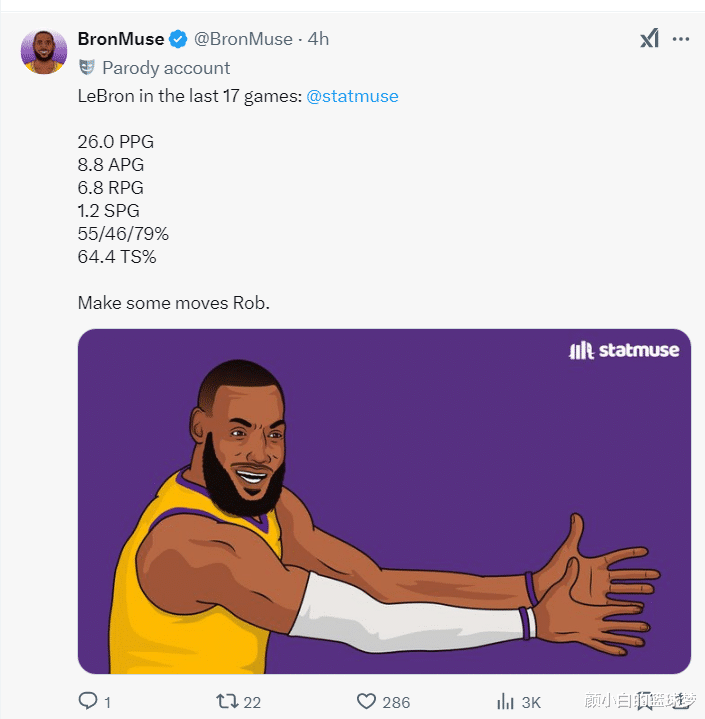Open BronMuse's profile avatar
This screenshot has height=719, width=705.
(44, 51)
